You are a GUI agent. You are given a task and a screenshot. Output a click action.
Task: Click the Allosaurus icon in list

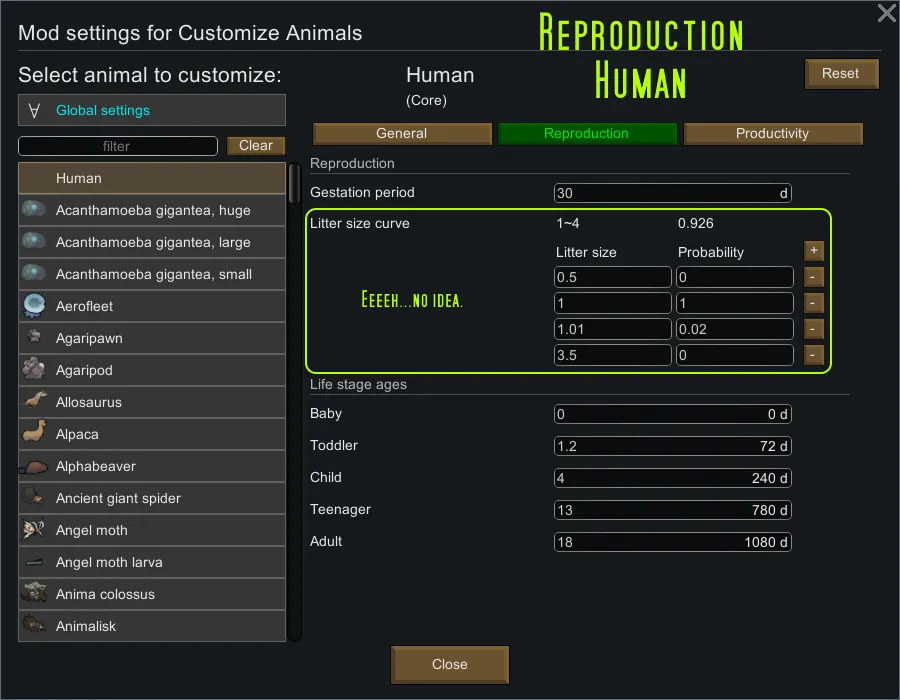(35, 402)
